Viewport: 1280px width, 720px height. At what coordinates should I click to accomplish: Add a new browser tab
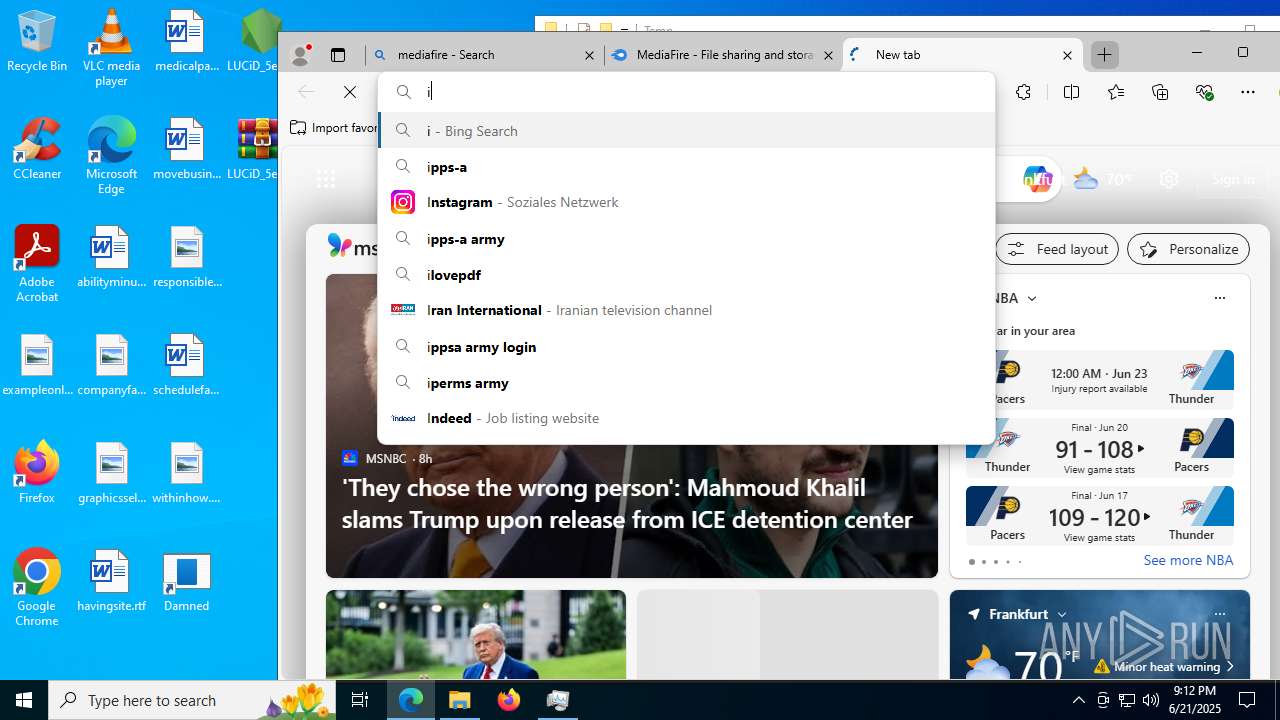(x=1104, y=55)
